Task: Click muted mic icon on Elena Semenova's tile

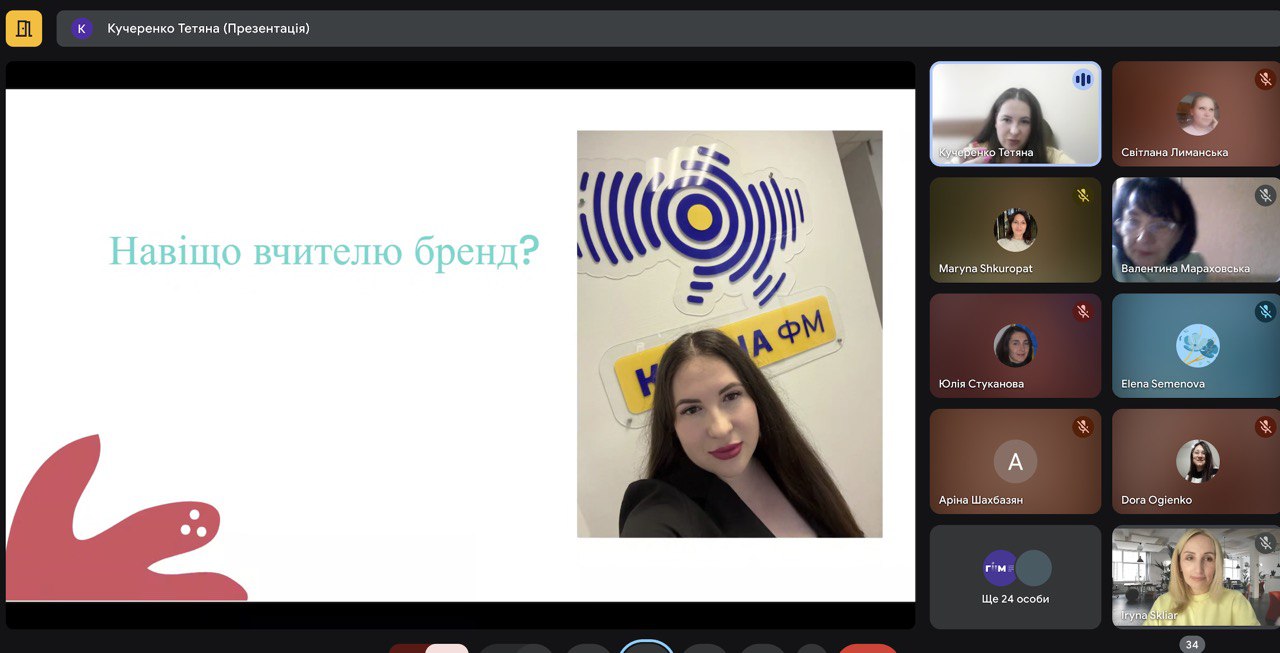Action: (1265, 312)
